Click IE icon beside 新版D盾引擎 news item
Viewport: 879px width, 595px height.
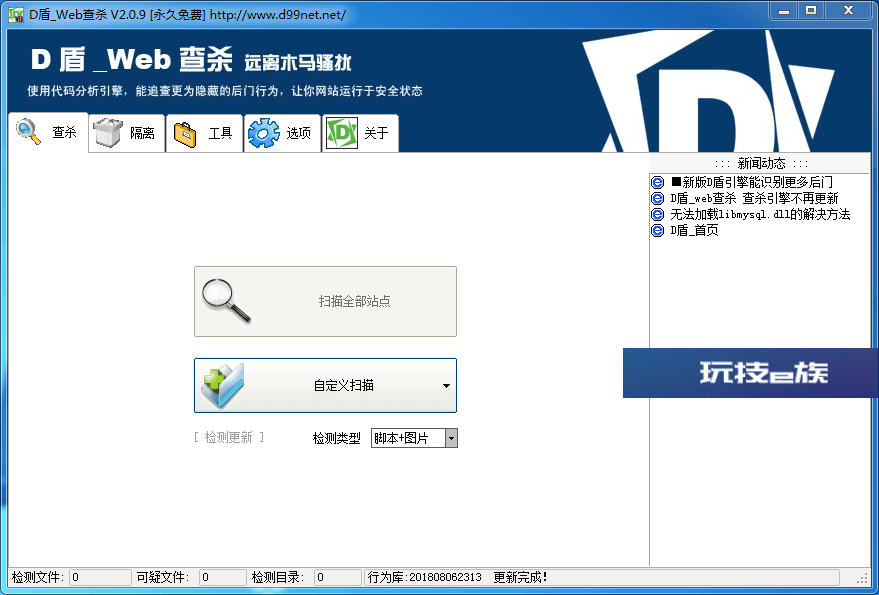coord(658,182)
